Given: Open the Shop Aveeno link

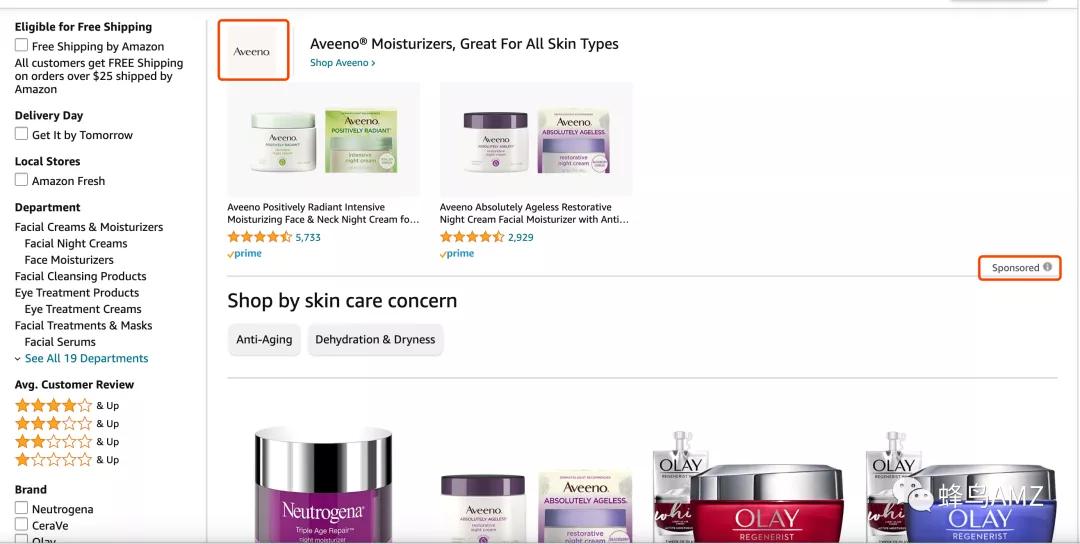Looking at the screenshot, I should click(x=342, y=63).
